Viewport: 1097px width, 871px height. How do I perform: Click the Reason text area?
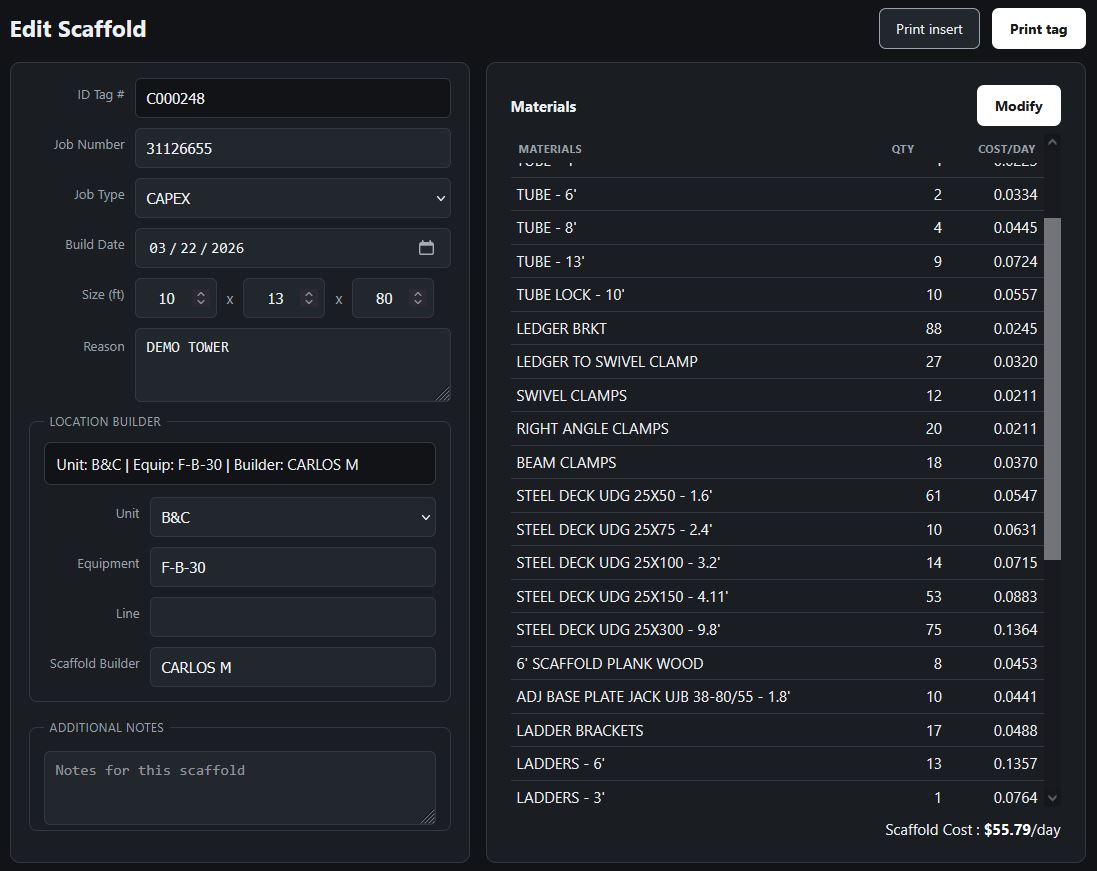pyautogui.click(x=292, y=365)
